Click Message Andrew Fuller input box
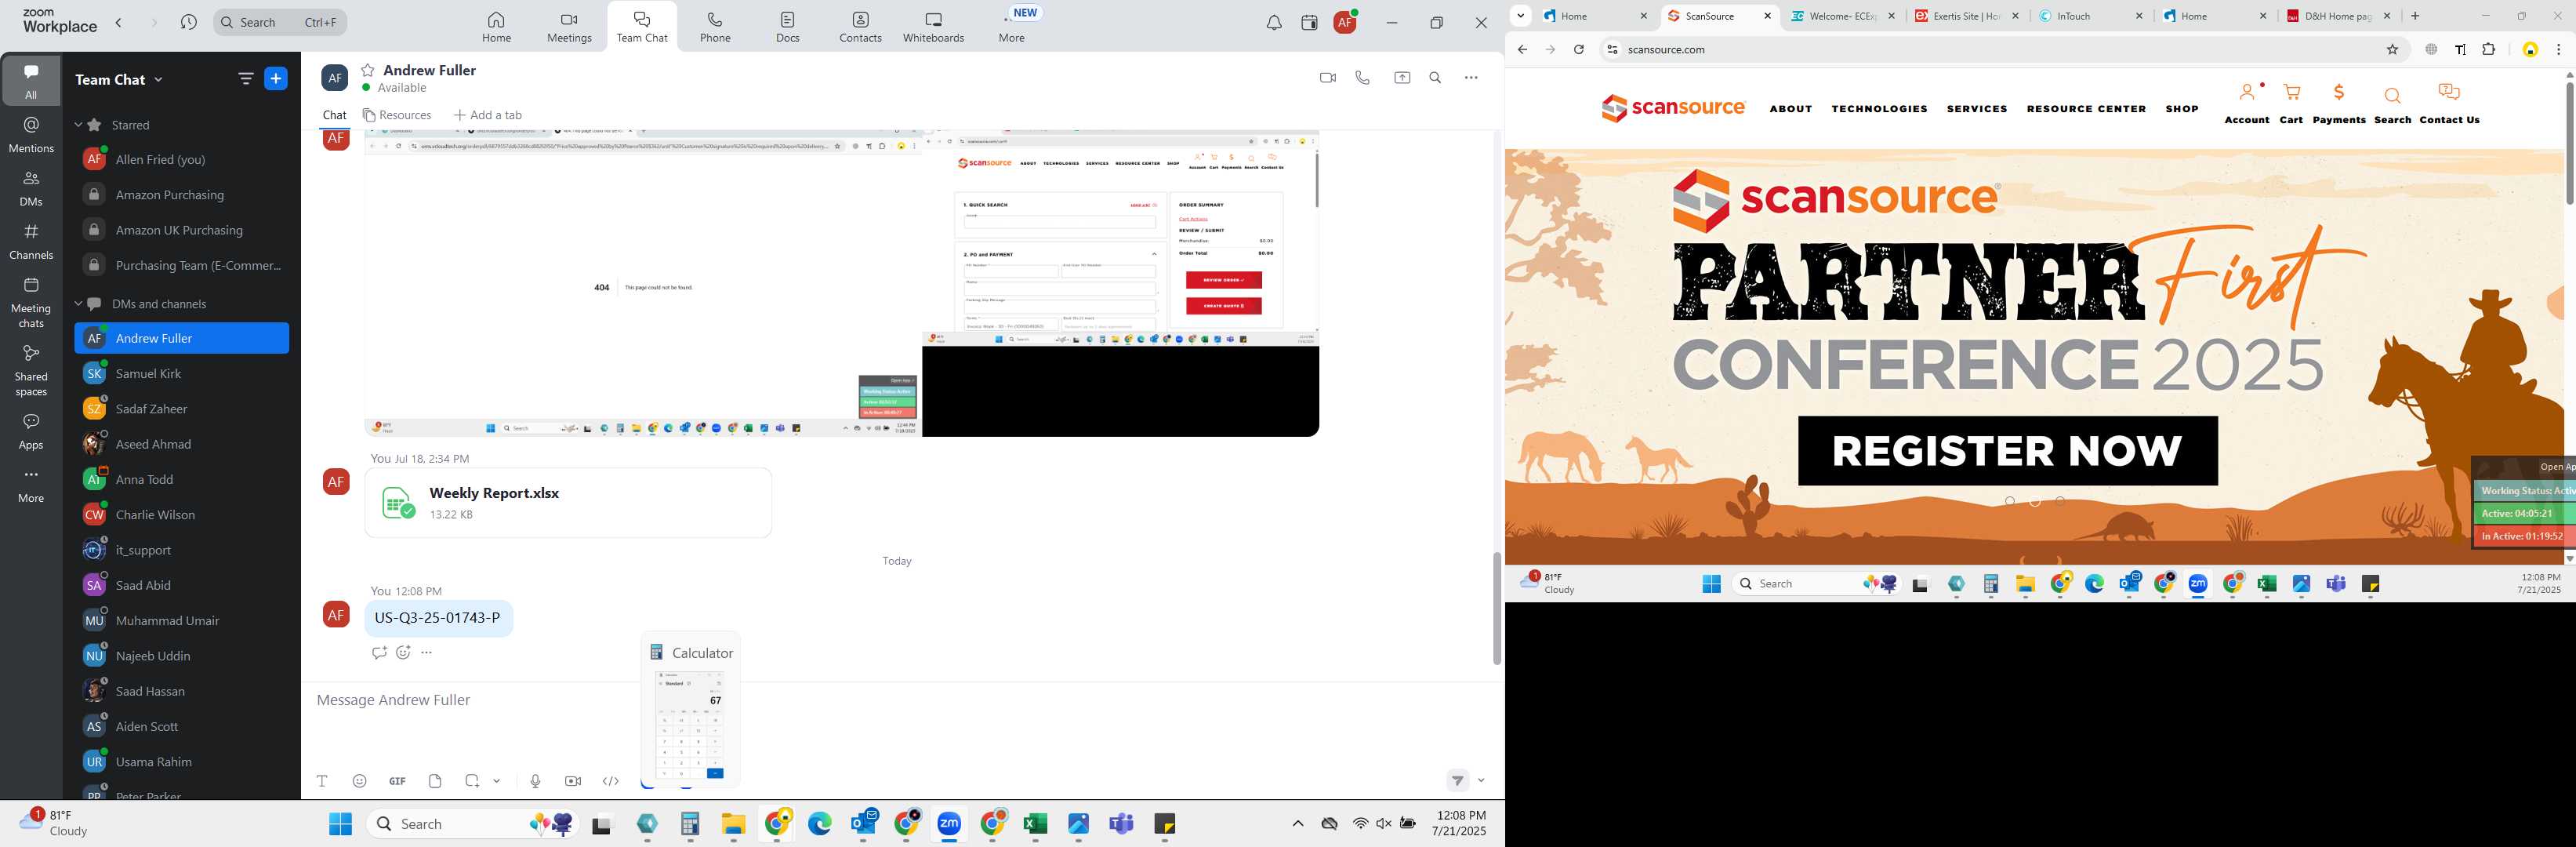 click(x=898, y=700)
